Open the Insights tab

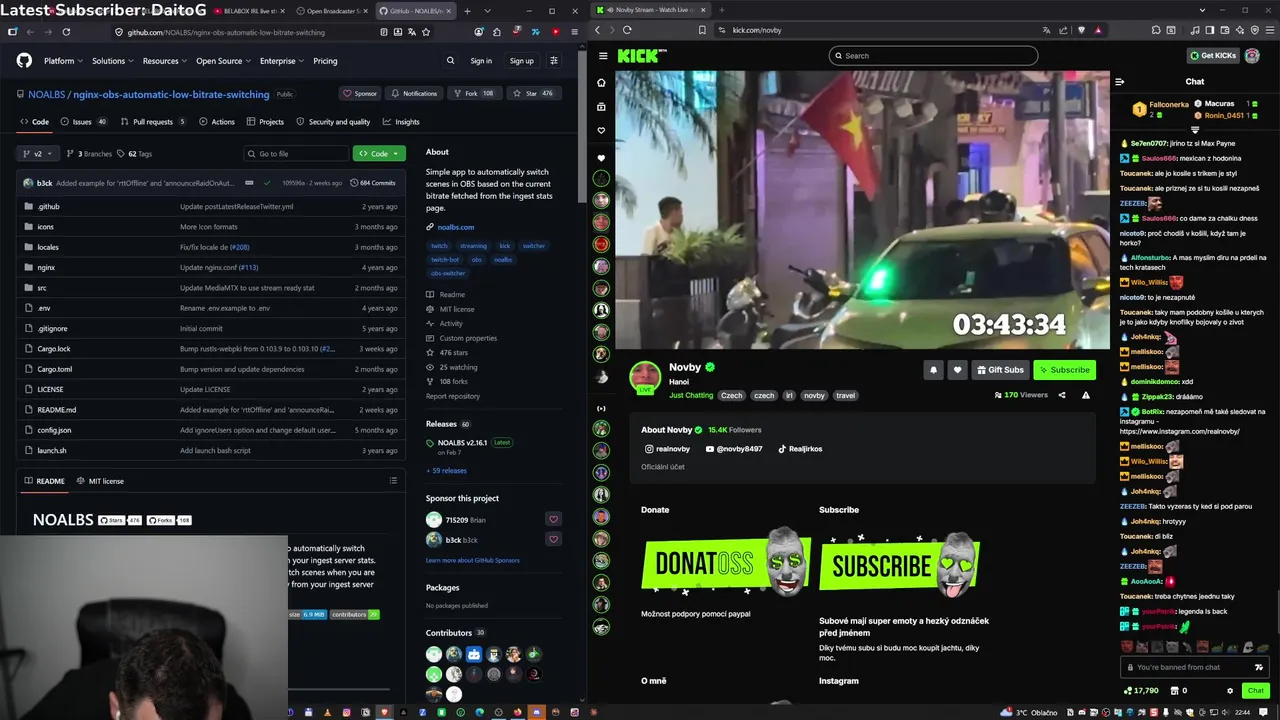click(400, 122)
